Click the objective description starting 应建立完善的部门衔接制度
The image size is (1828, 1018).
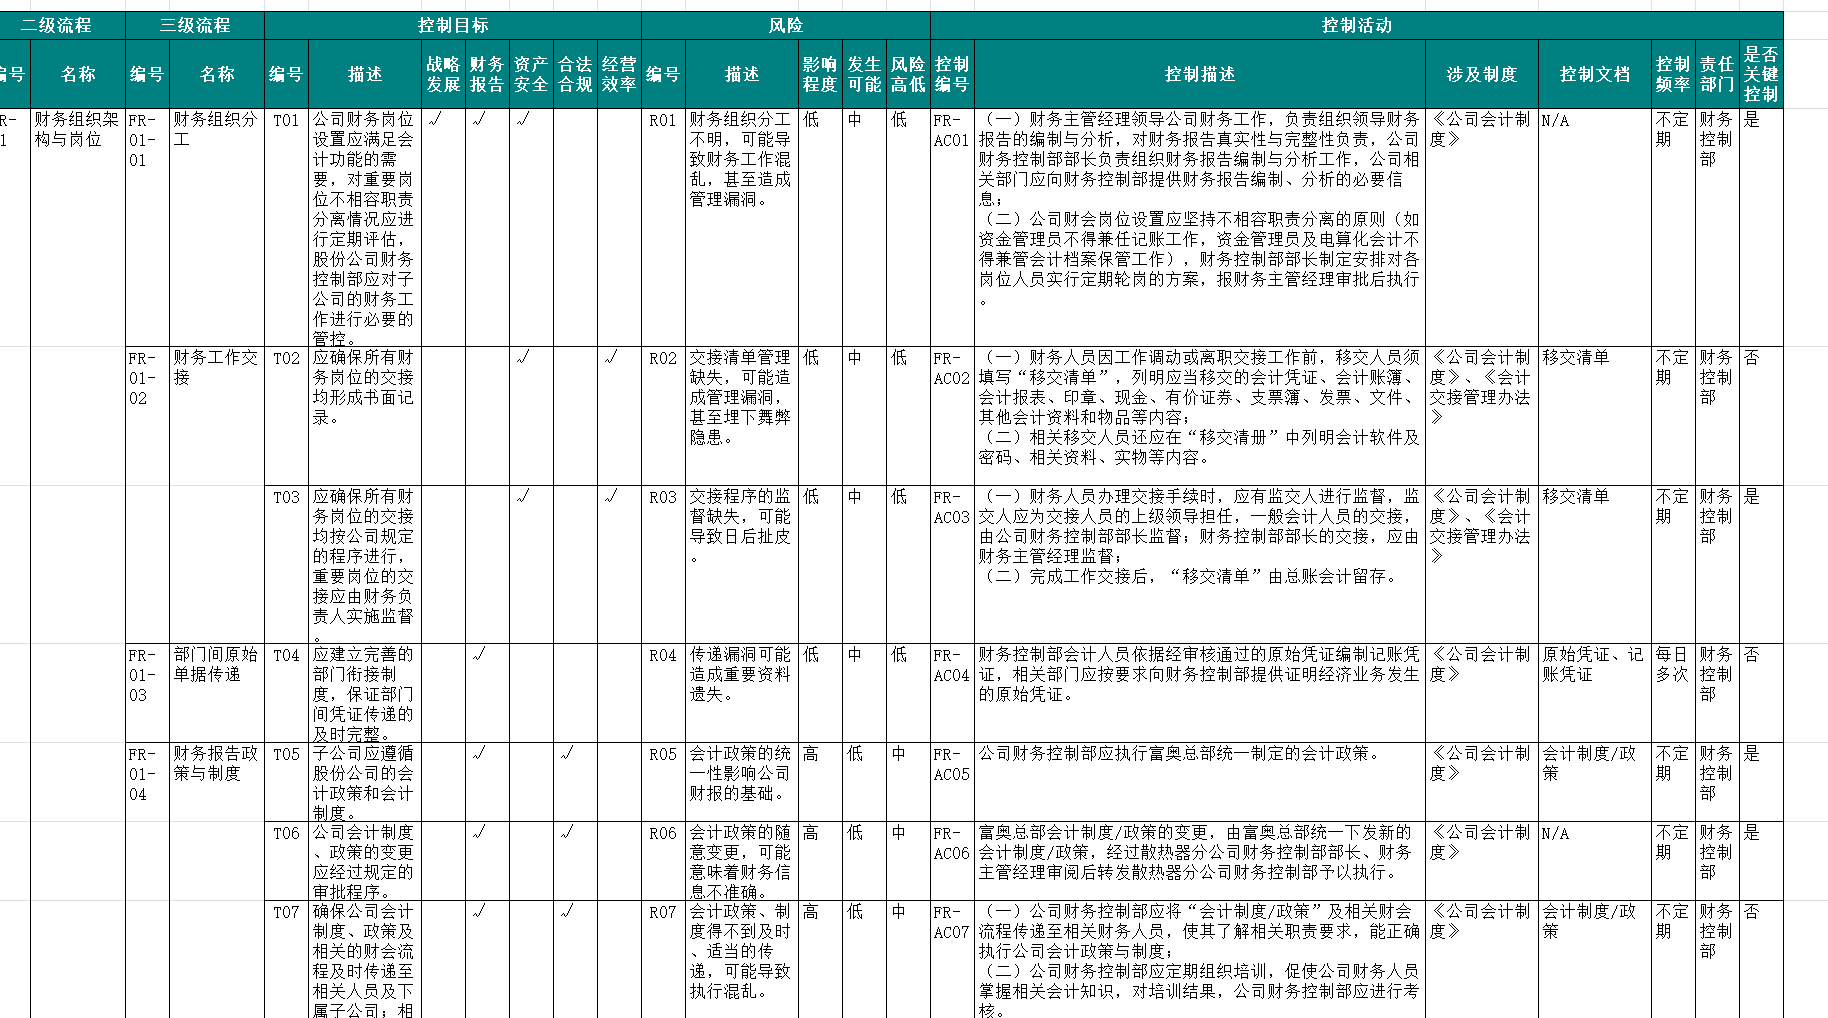365,692
